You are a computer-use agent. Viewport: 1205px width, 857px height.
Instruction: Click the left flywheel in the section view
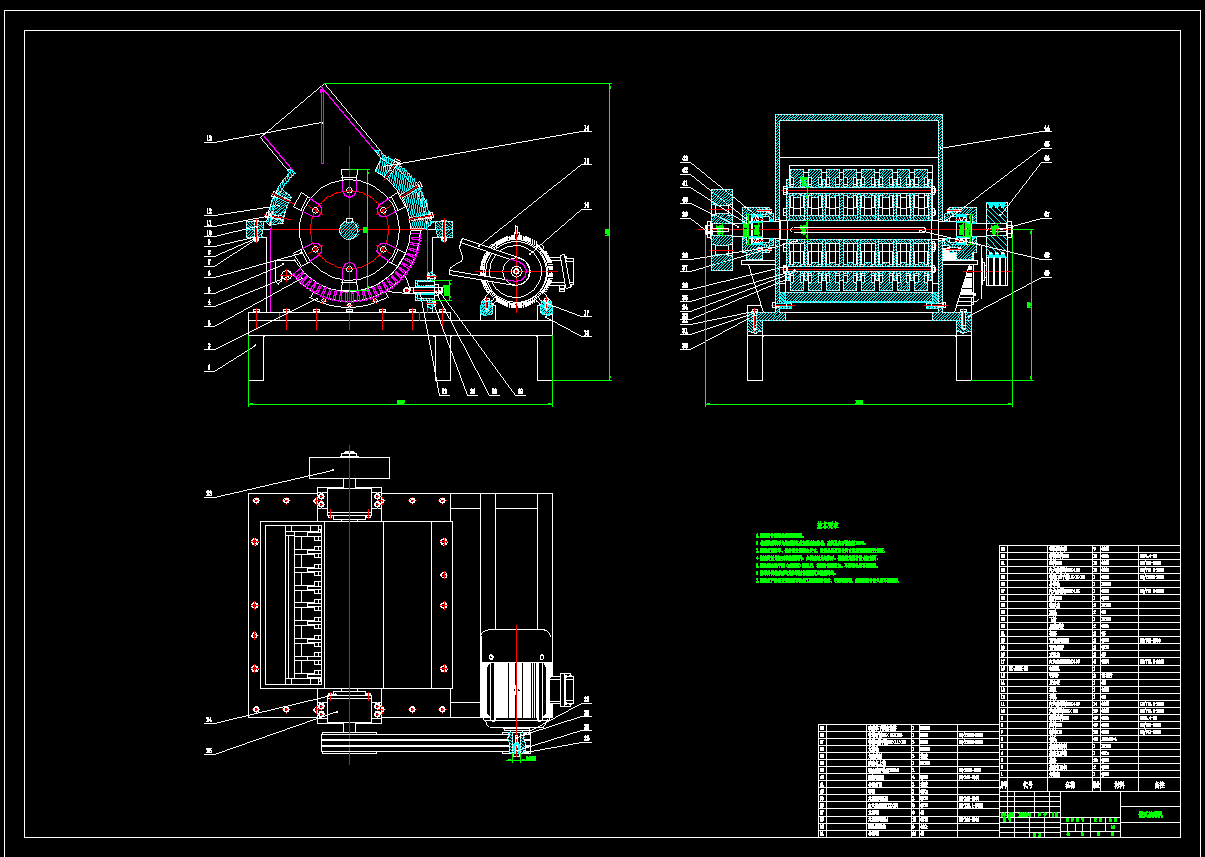click(x=722, y=228)
